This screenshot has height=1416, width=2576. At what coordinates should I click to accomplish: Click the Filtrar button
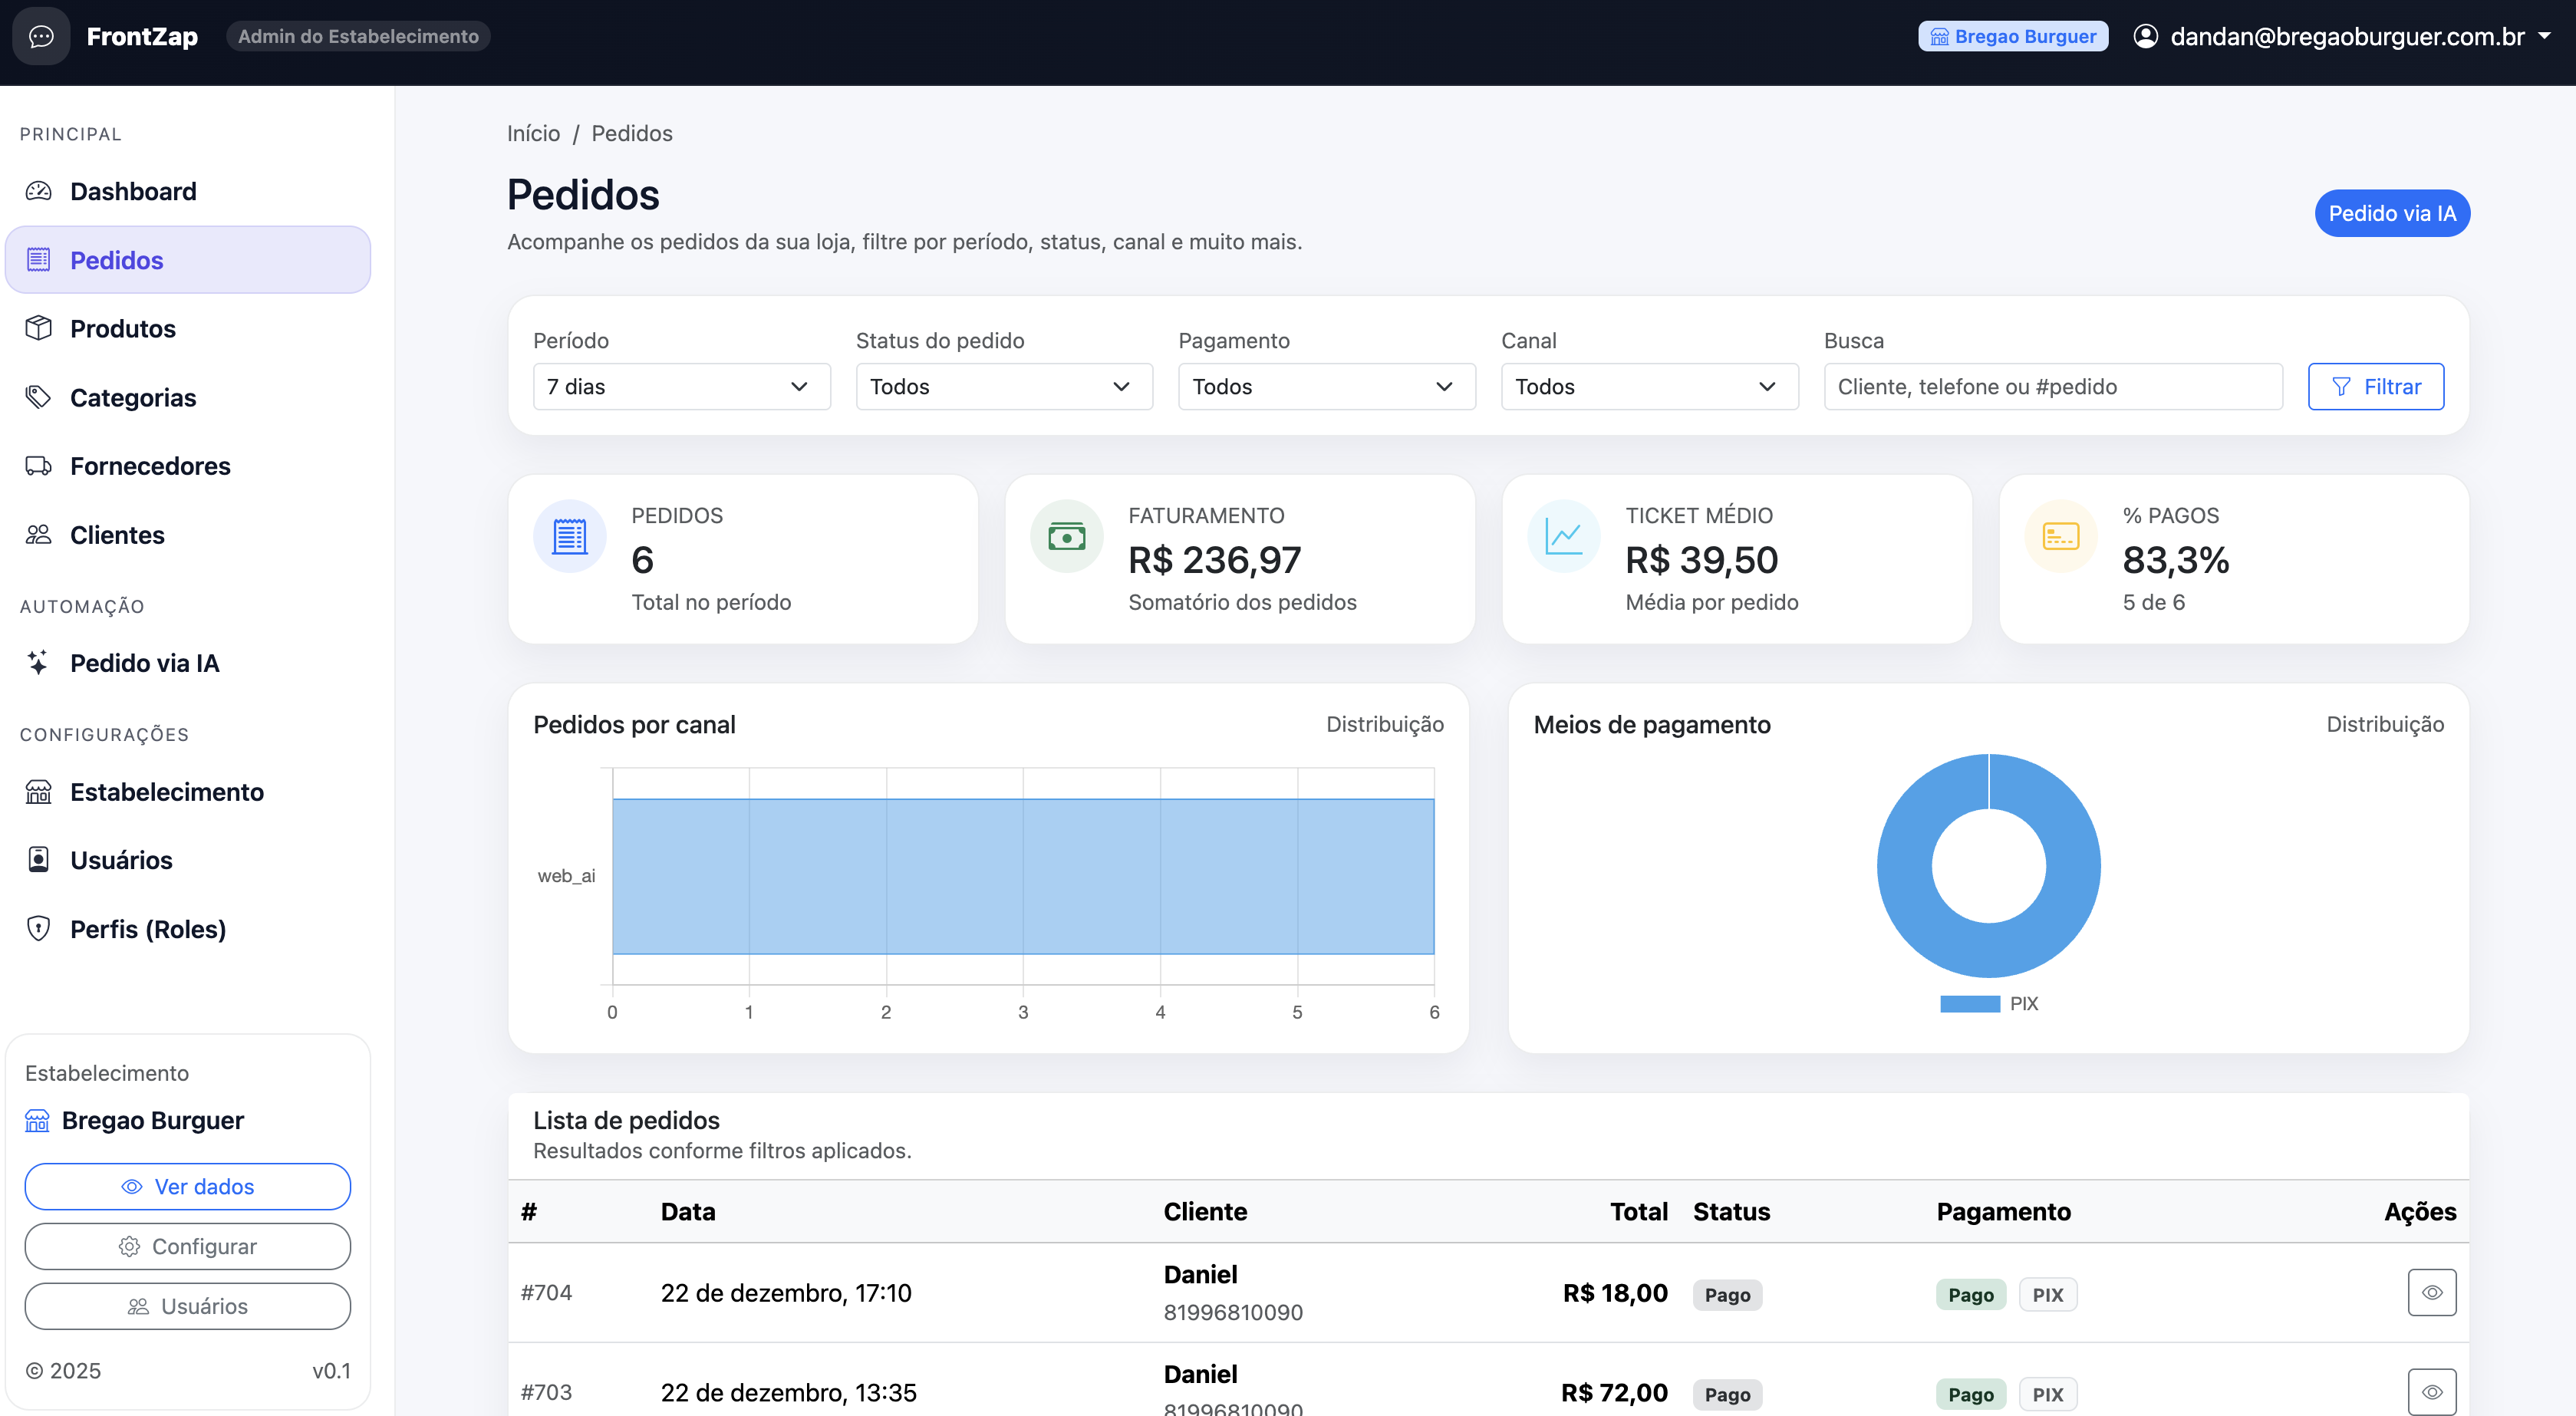pyautogui.click(x=2376, y=386)
